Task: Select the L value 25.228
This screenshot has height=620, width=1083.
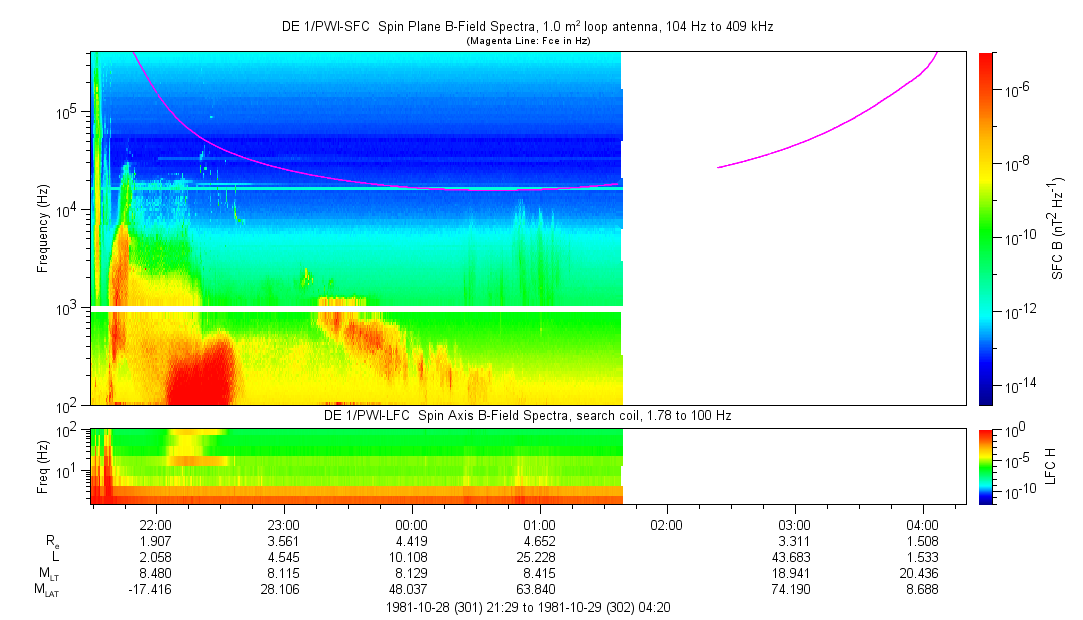Action: click(539, 556)
